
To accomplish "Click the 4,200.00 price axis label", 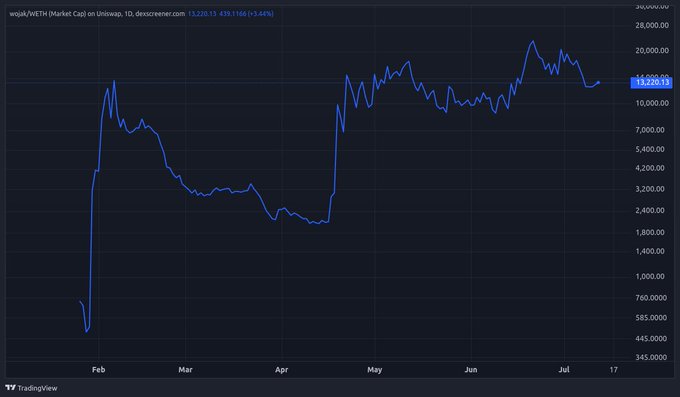I will 650,168.
